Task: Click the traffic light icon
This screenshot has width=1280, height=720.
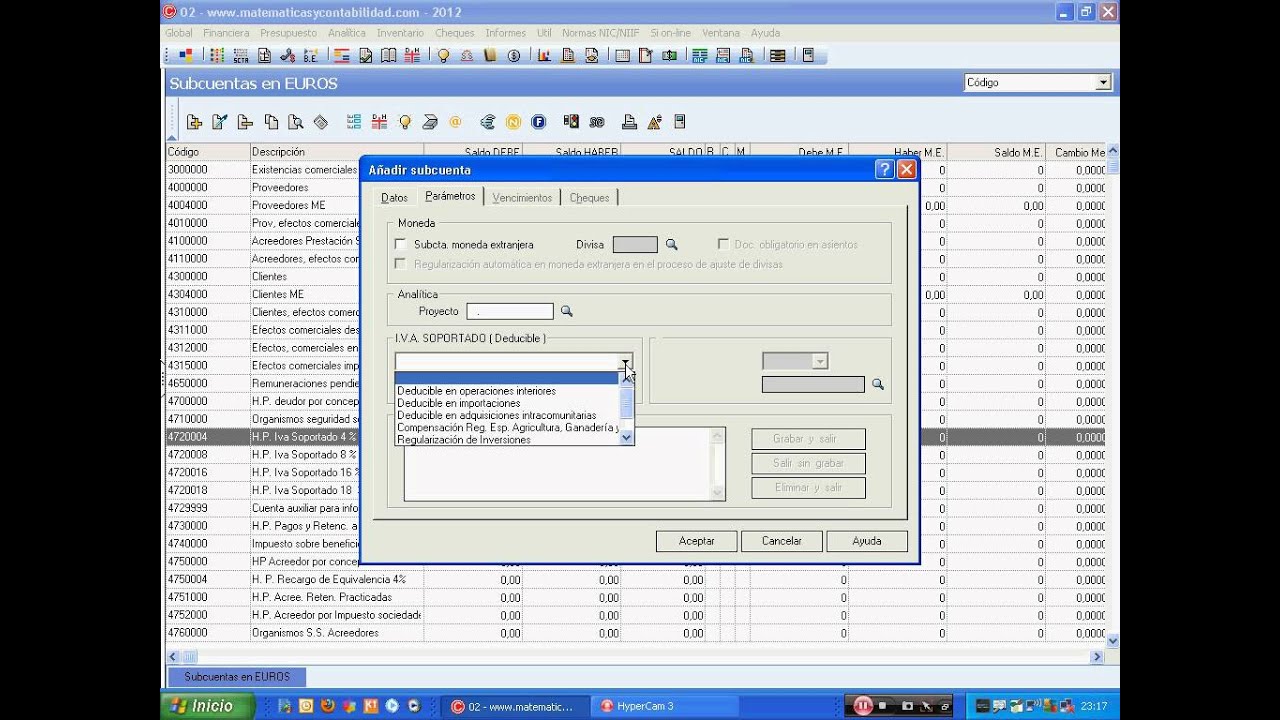Action: click(571, 122)
